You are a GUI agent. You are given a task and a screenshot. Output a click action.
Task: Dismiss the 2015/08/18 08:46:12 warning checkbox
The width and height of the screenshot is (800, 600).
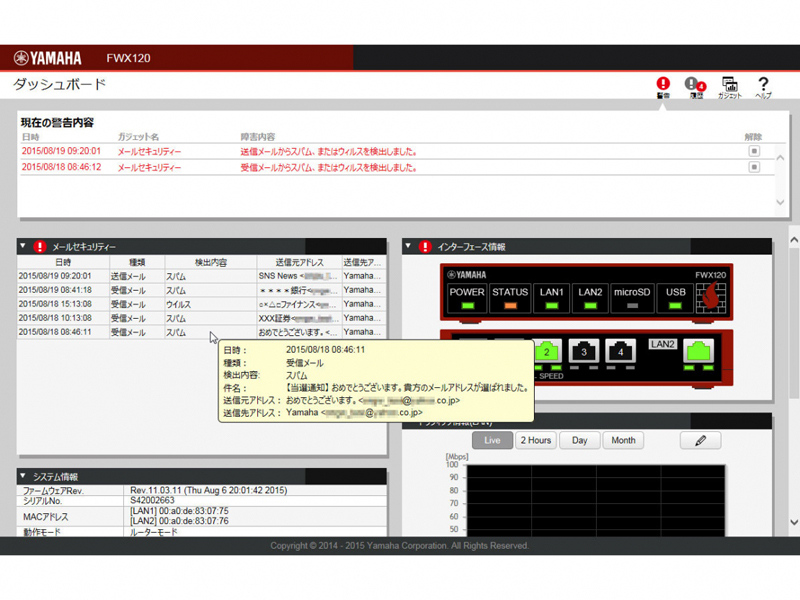754,167
